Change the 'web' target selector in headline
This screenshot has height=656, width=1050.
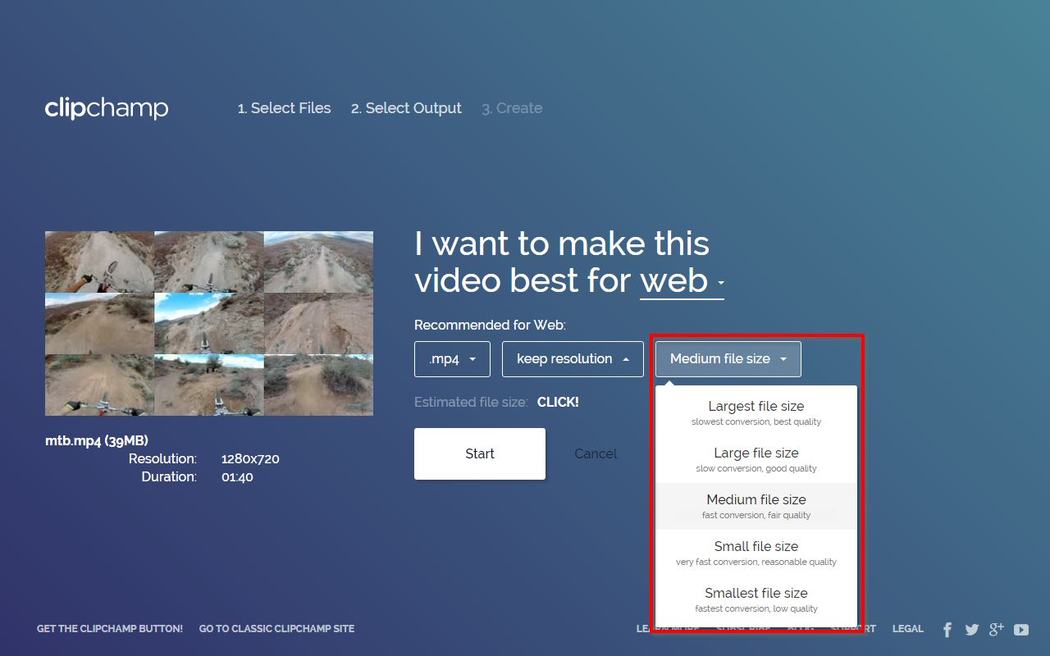point(681,281)
